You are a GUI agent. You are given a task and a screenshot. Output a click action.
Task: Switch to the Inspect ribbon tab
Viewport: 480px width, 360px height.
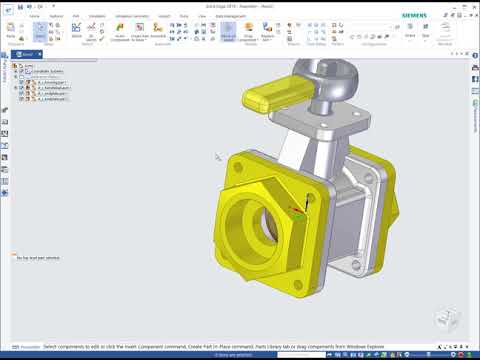tap(164, 16)
